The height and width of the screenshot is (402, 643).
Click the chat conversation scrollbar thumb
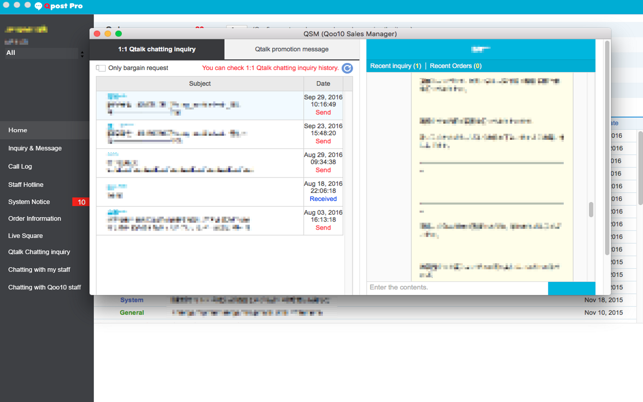pos(591,210)
